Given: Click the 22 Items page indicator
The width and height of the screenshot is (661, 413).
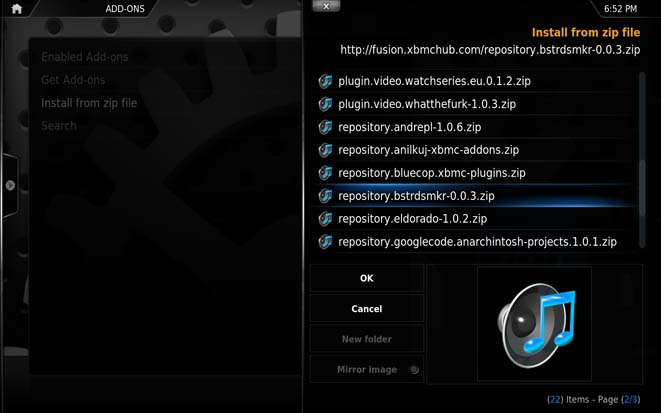Looking at the screenshot, I should coord(594,399).
